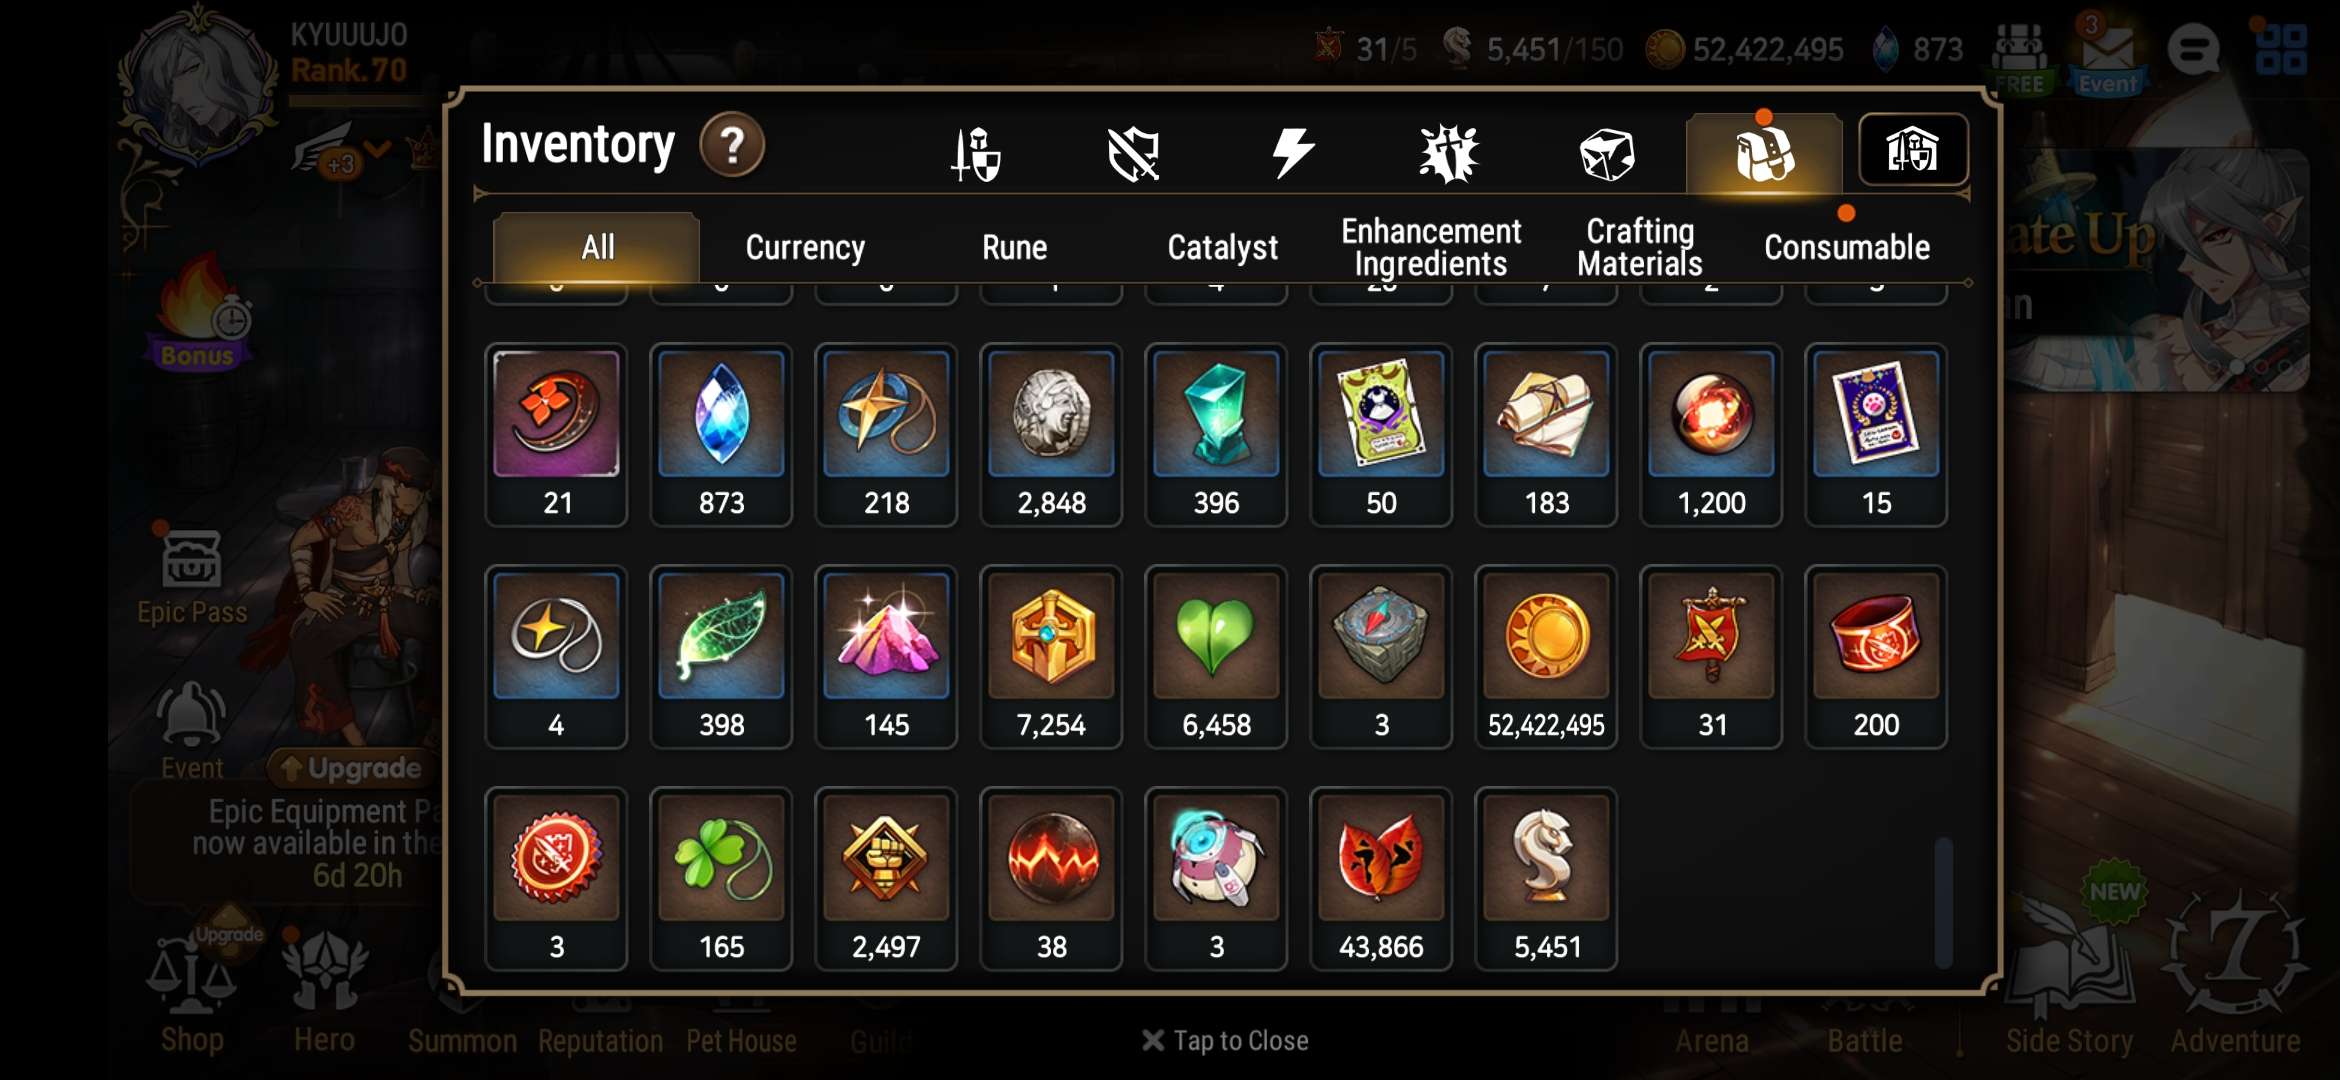Image resolution: width=2340 pixels, height=1080 pixels.
Task: Open the crossed-out shield category icon
Action: point(1133,154)
